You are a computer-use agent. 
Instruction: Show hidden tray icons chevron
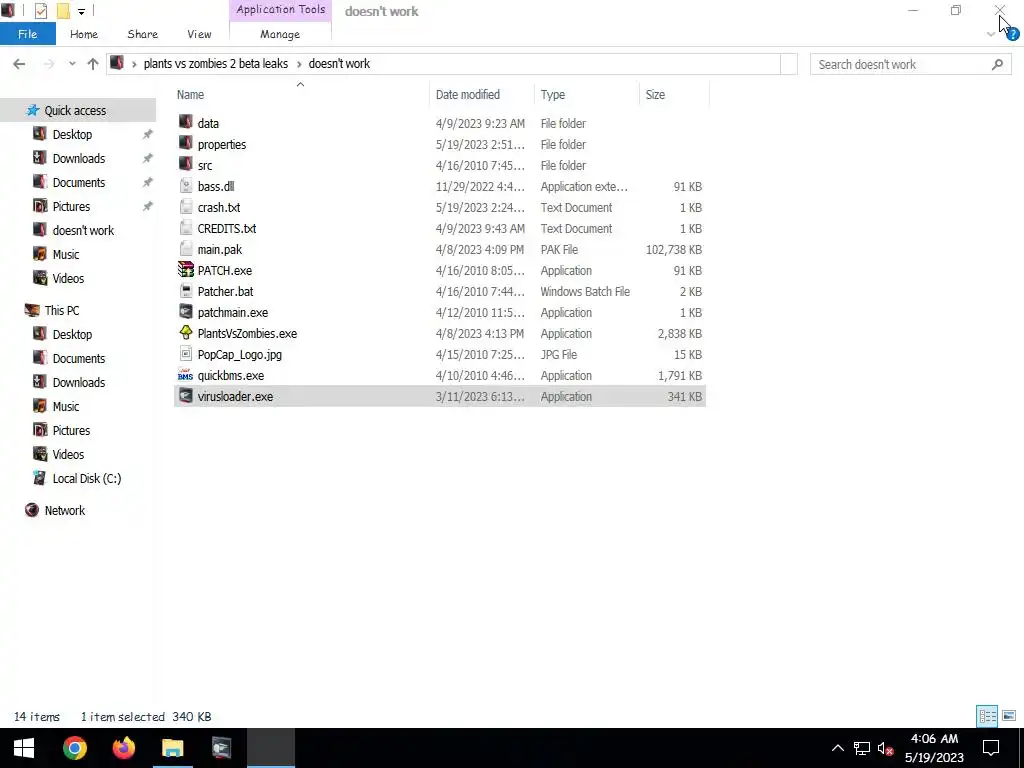click(x=837, y=748)
